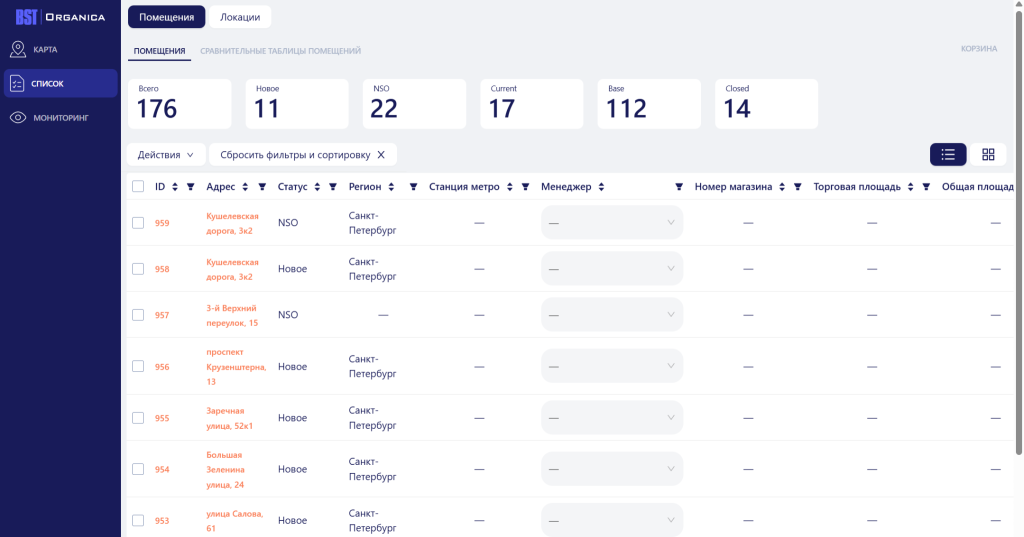Open the Действия dropdown
Viewport: 1024px width, 537px height.
(166, 155)
